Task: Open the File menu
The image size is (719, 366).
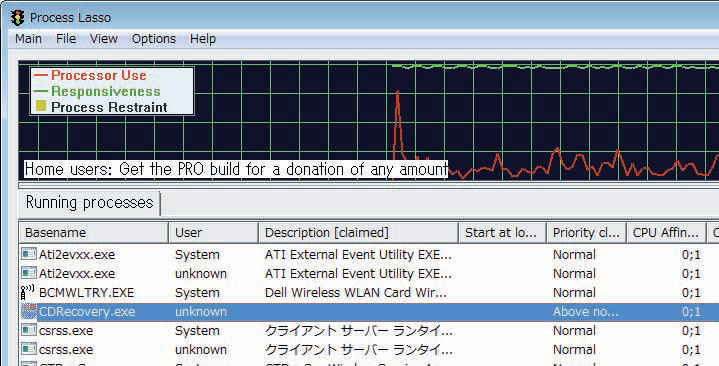Action: pyautogui.click(x=66, y=39)
